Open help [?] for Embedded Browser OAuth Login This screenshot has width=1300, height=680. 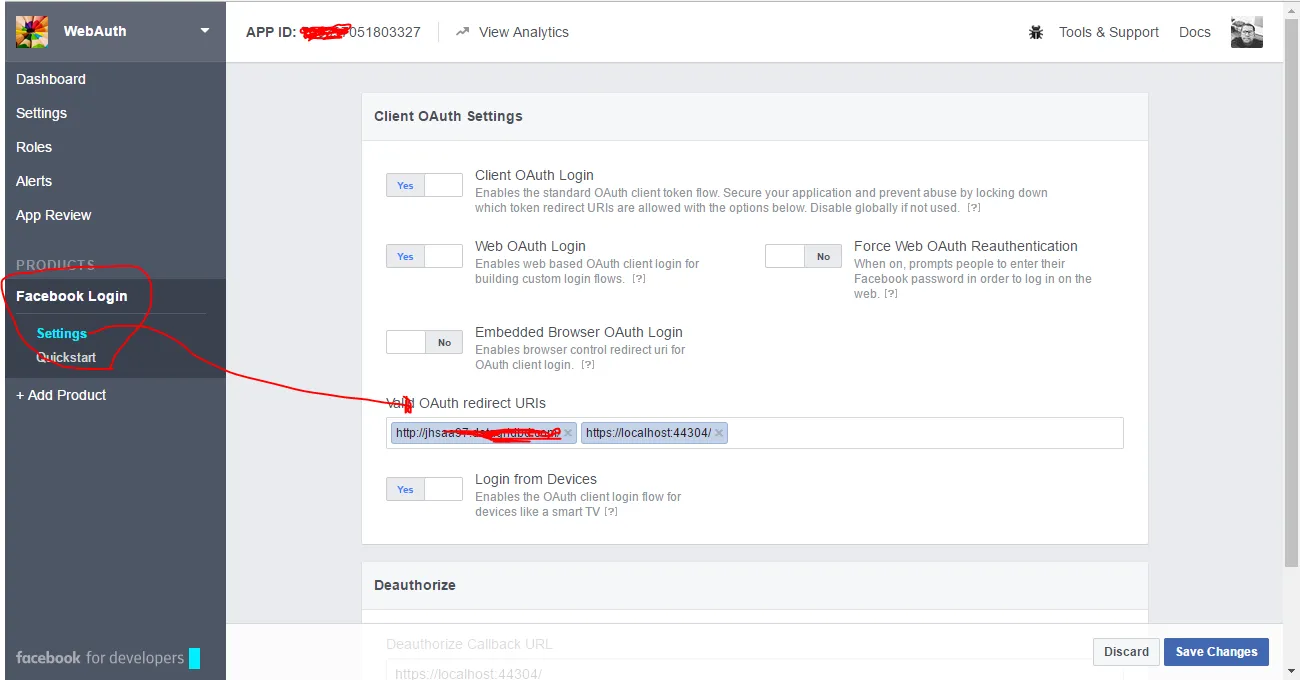(x=588, y=365)
